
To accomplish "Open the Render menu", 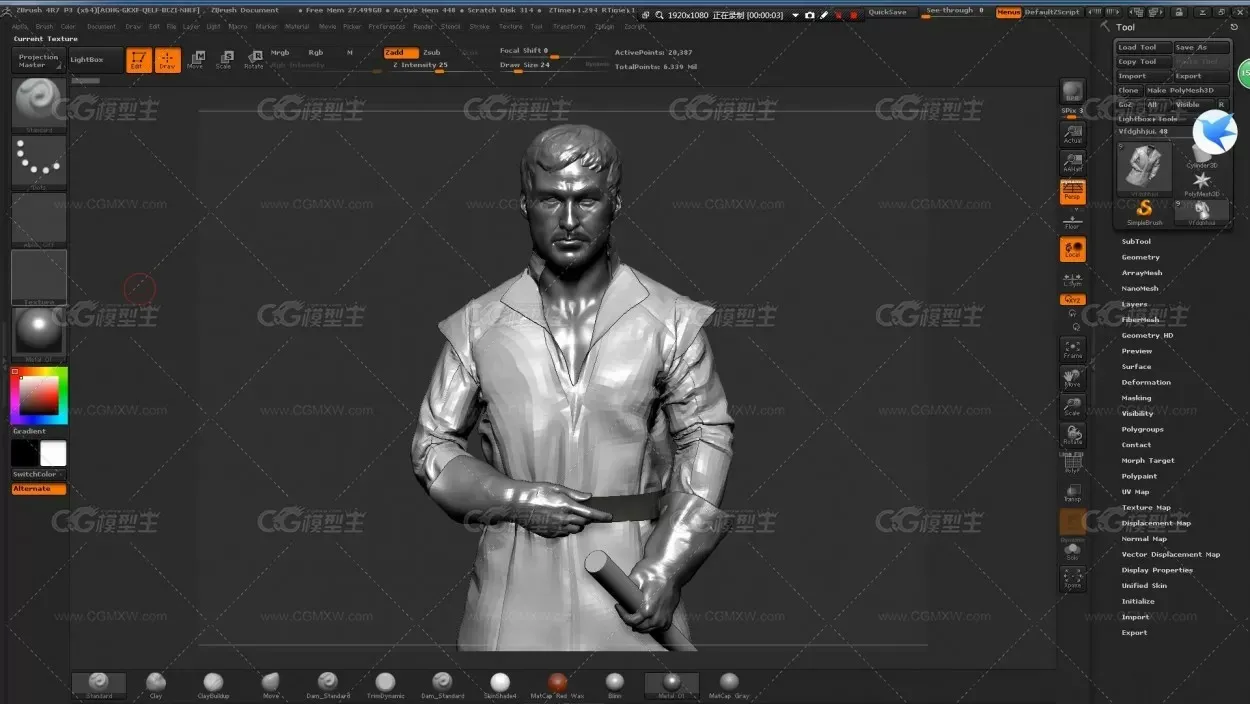I will (423, 27).
